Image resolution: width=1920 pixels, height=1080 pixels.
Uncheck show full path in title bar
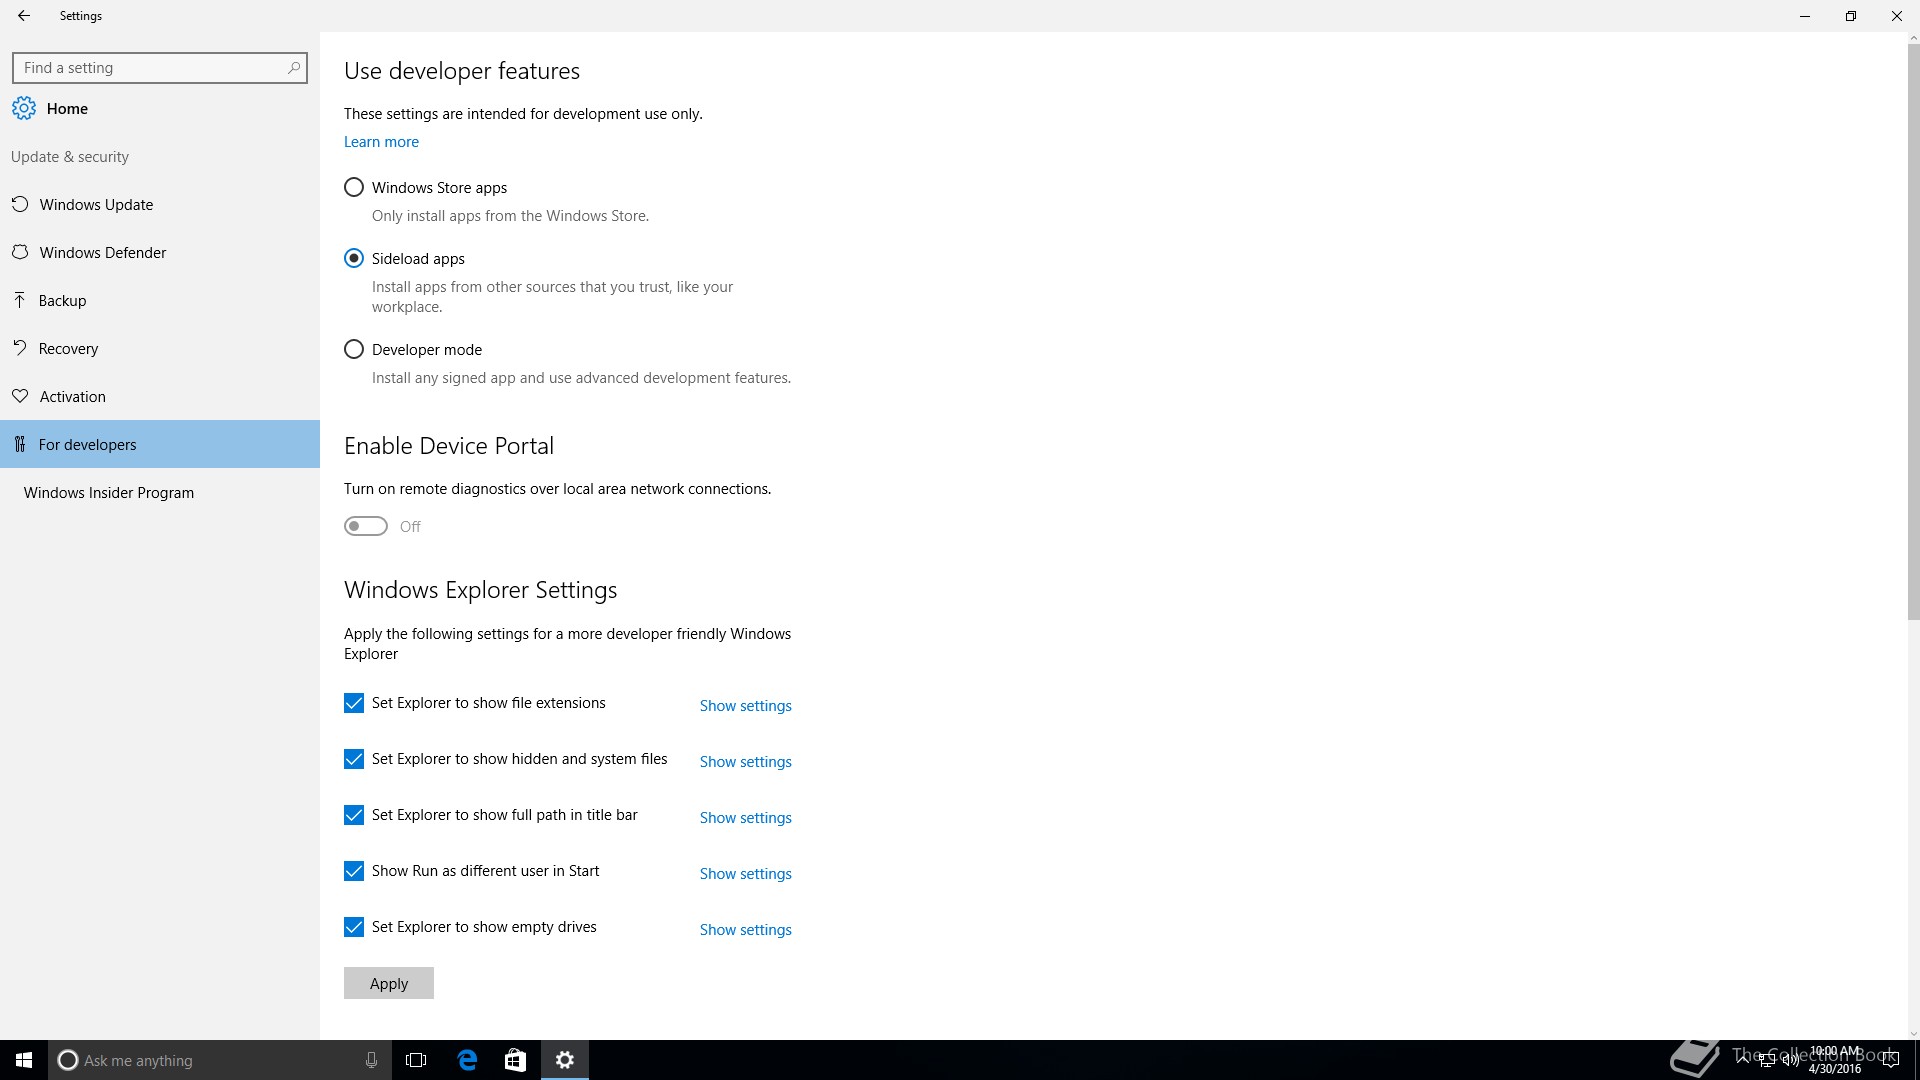pyautogui.click(x=354, y=815)
